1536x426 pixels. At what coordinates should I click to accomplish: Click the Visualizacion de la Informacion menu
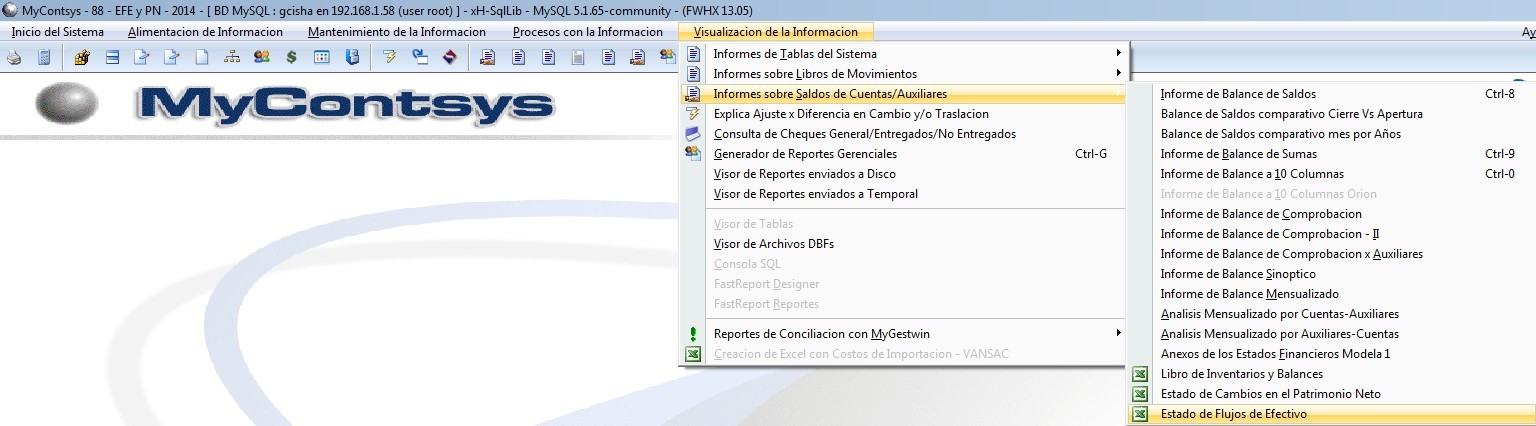pyautogui.click(x=776, y=32)
